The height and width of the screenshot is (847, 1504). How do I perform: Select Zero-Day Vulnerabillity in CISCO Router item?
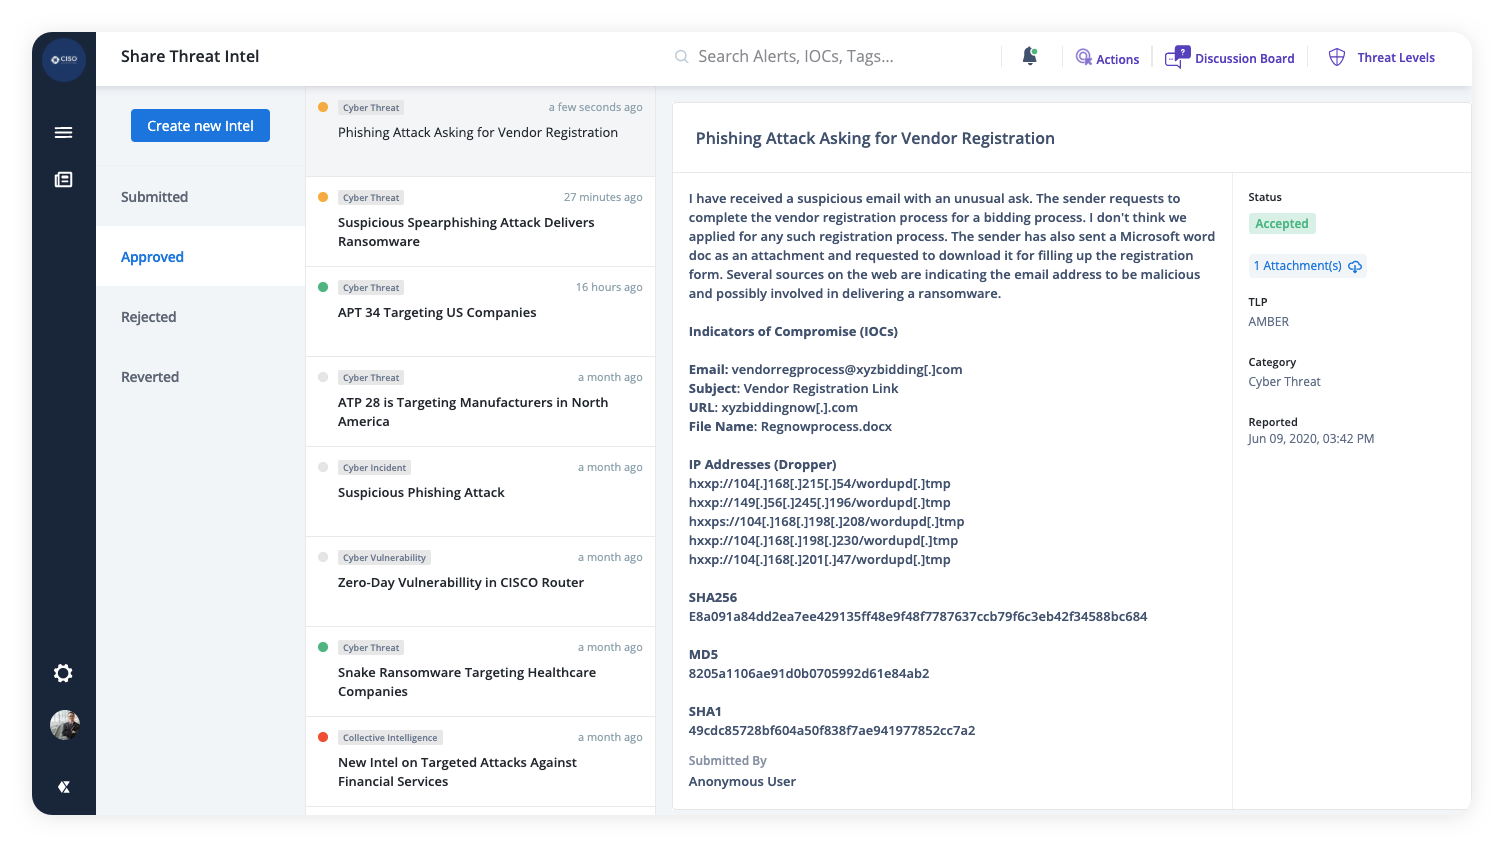tap(480, 582)
